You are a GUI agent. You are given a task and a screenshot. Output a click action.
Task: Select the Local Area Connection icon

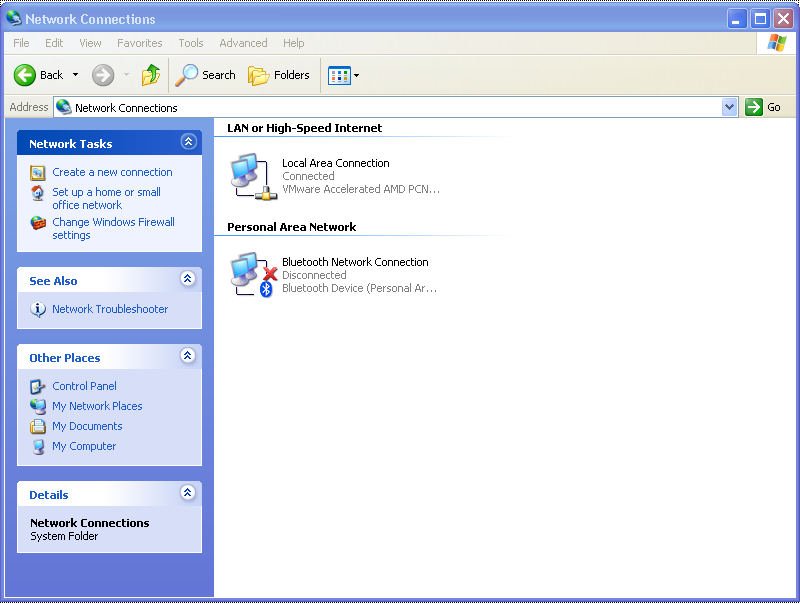[250, 176]
